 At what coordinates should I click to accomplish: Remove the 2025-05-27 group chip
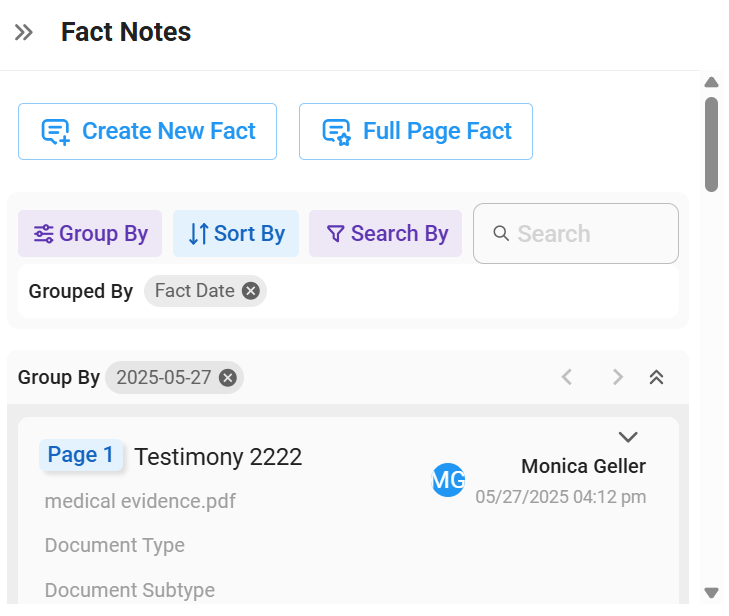228,378
